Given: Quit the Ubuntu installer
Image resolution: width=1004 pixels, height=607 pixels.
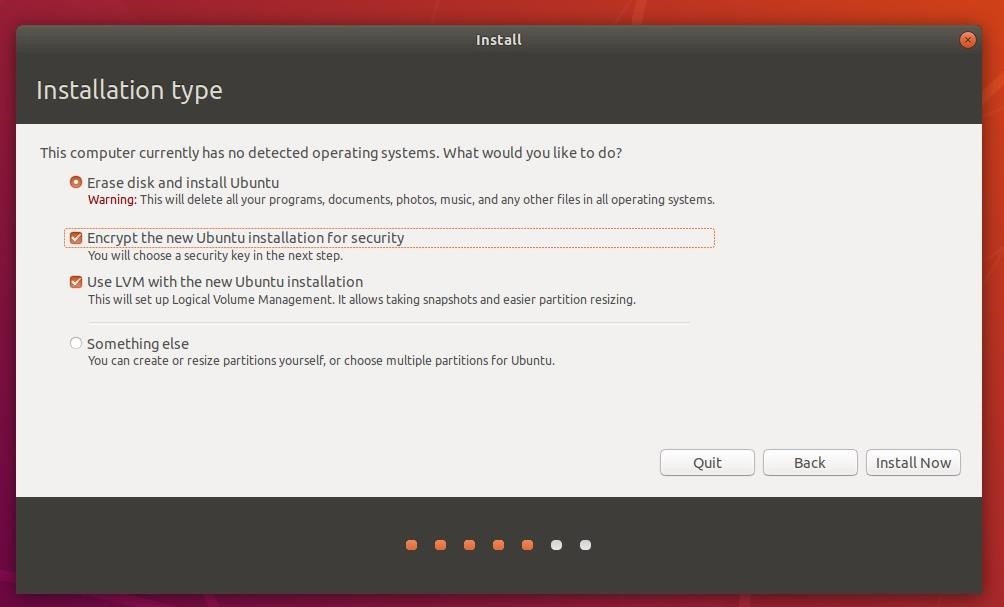Looking at the screenshot, I should point(706,462).
